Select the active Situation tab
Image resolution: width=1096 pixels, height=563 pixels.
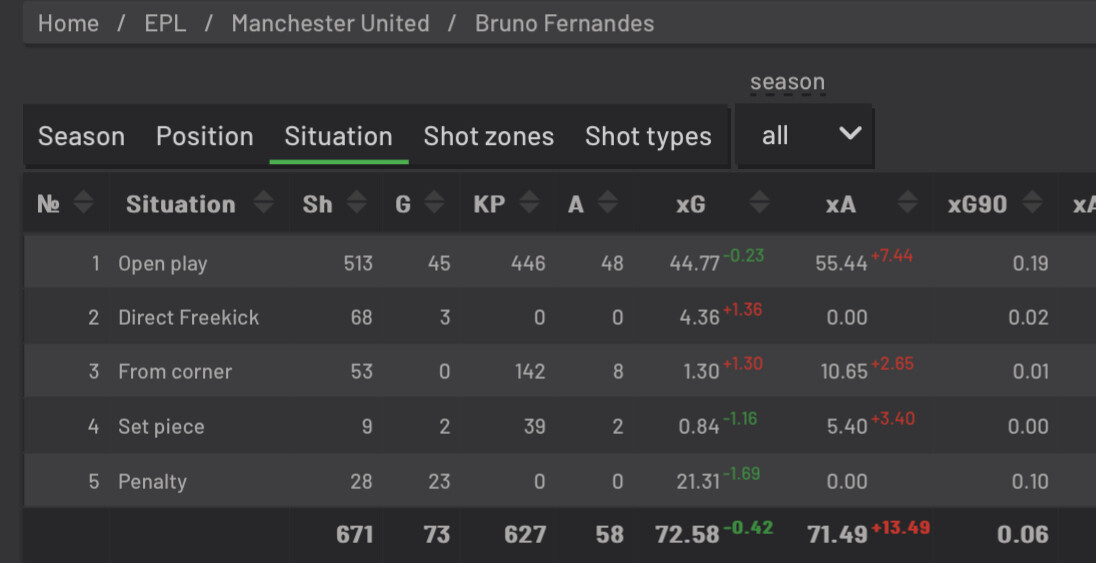tap(338, 136)
